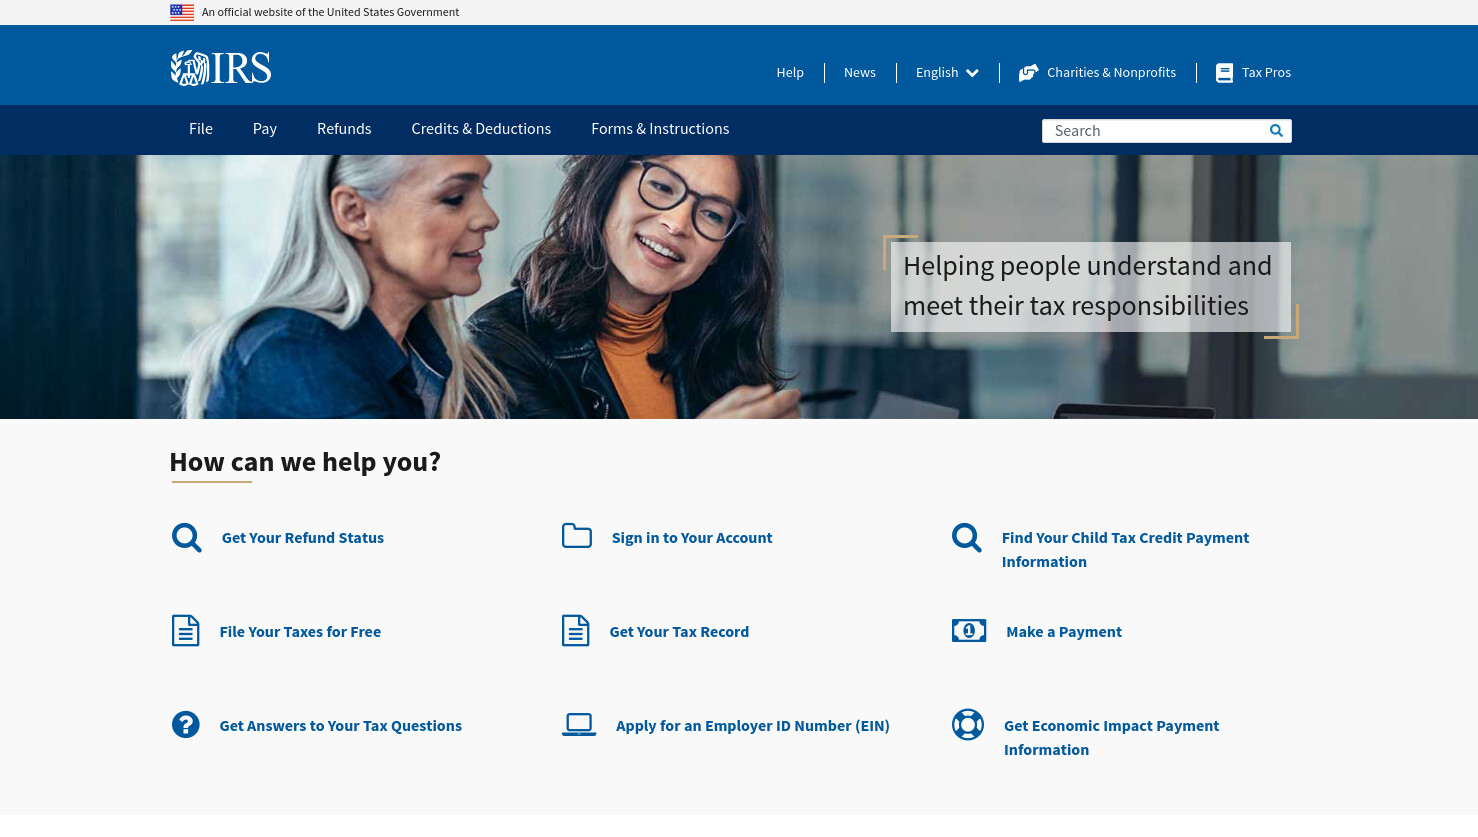Click the account folder icon
Screen dimensions: 1478x837
[577, 536]
